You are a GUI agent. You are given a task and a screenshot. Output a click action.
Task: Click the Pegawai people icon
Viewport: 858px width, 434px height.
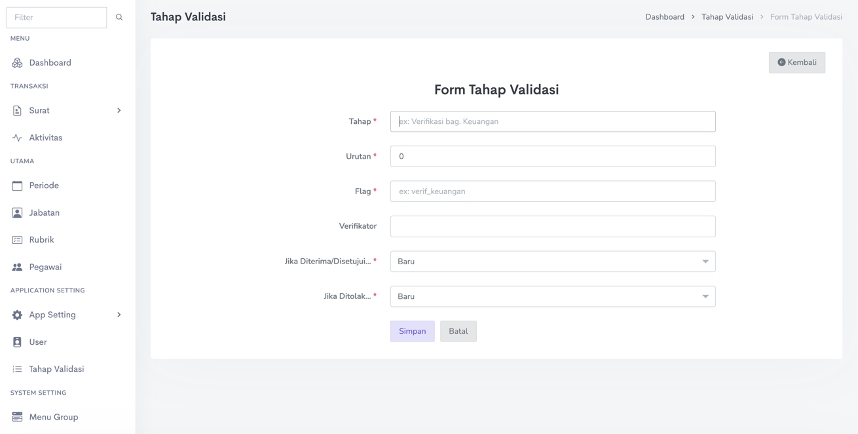click(17, 266)
